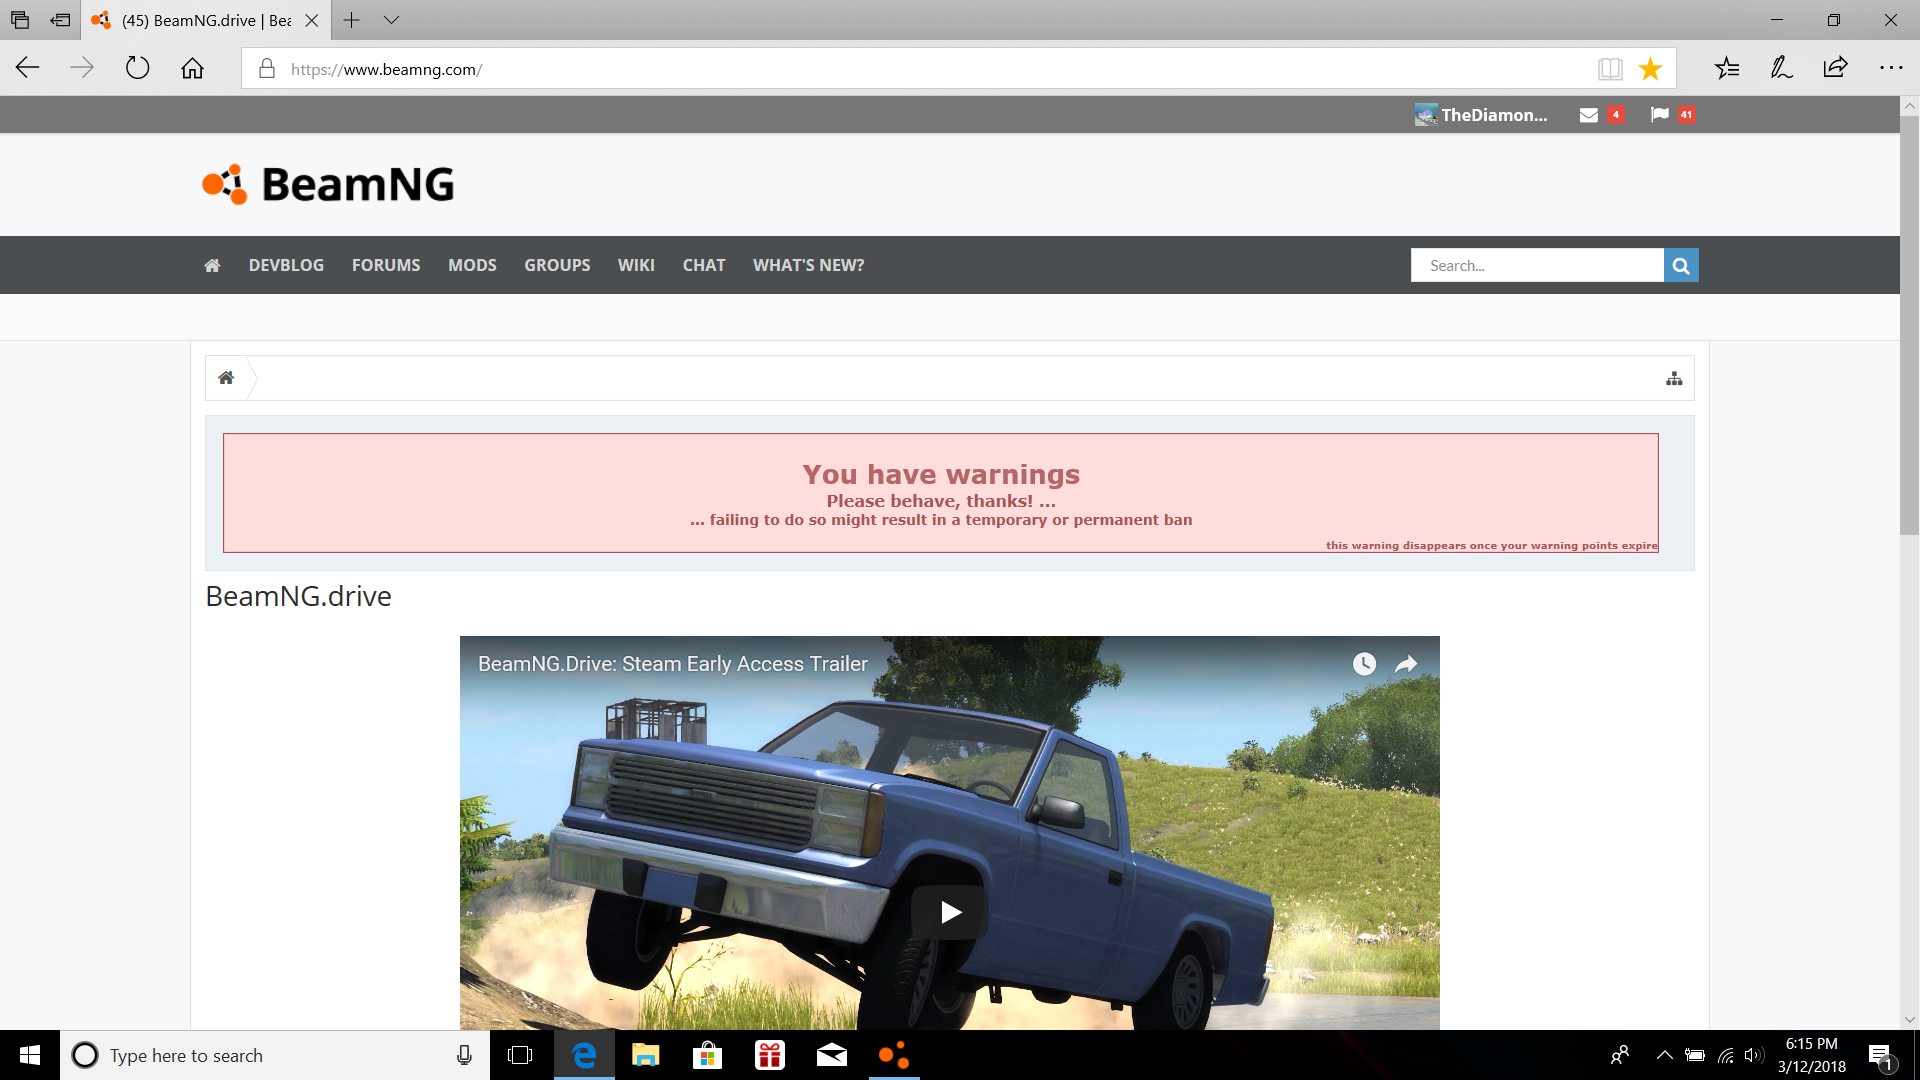The width and height of the screenshot is (1920, 1080).
Task: Click the video title link
Action: pyautogui.click(x=673, y=664)
